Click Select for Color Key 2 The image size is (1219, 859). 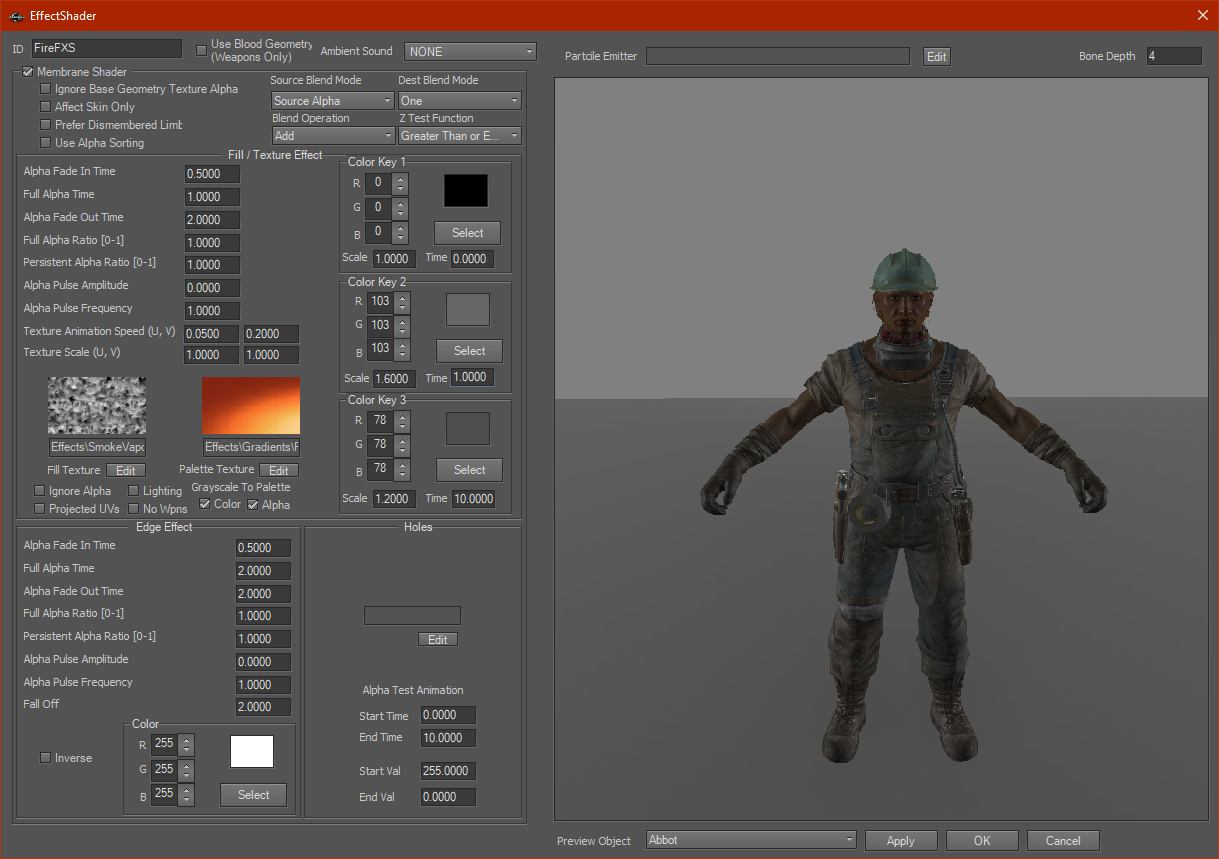pyautogui.click(x=469, y=351)
